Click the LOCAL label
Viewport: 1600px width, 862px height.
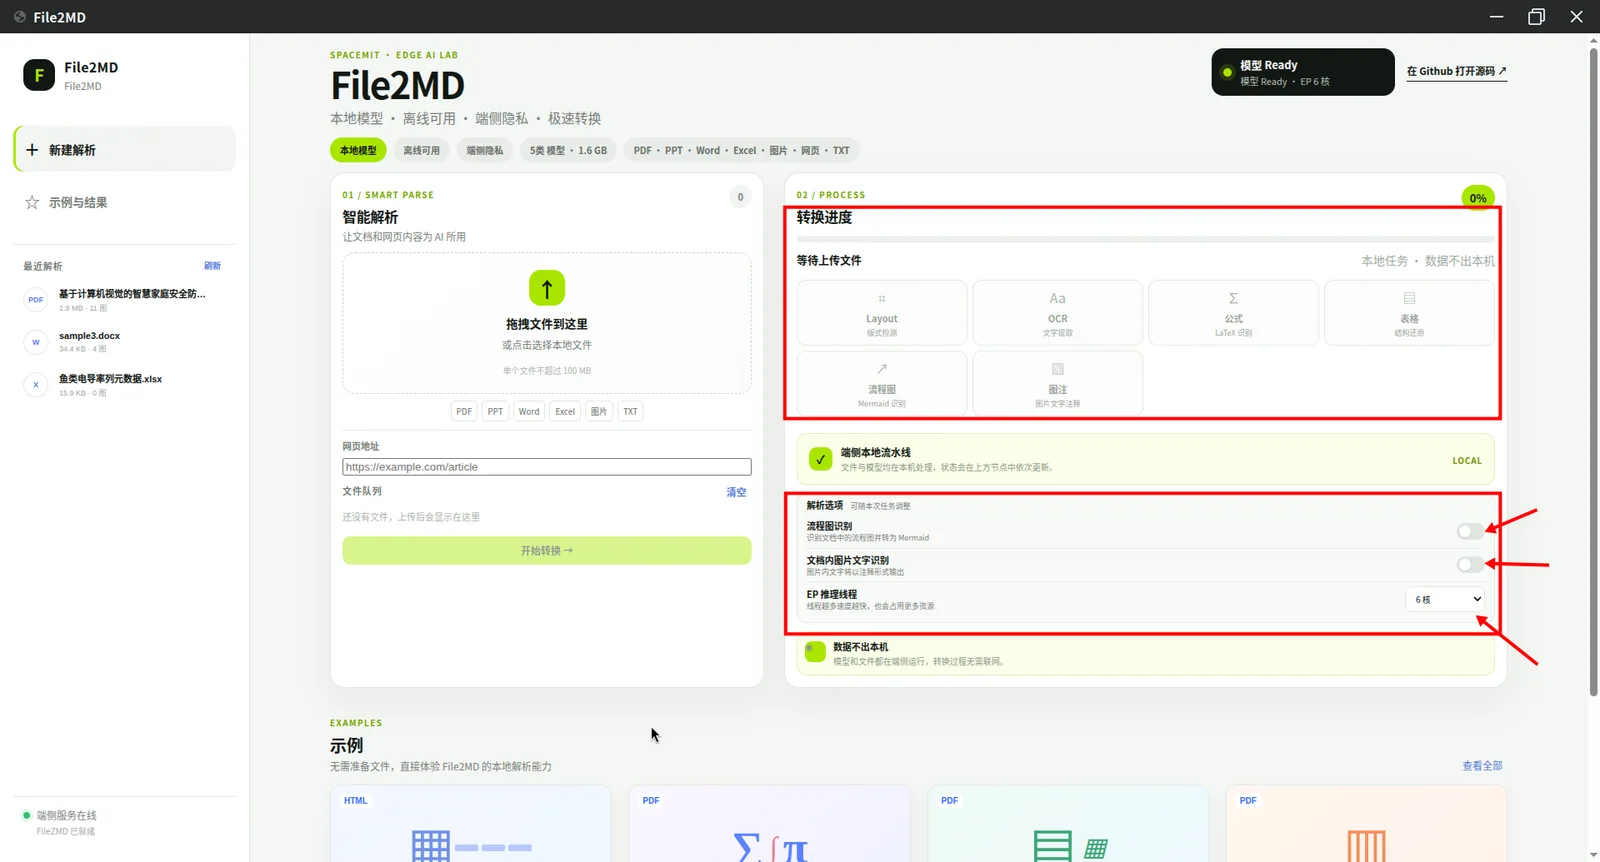point(1467,461)
